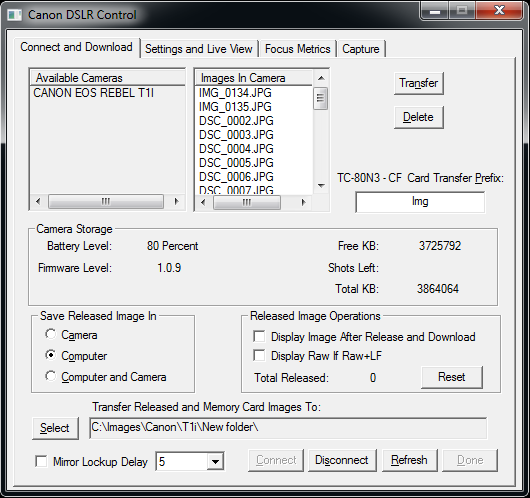Image resolution: width=530 pixels, height=498 pixels.
Task: Click Available Cameras horizontal scroll thumb
Action: pyautogui.click(x=106, y=201)
